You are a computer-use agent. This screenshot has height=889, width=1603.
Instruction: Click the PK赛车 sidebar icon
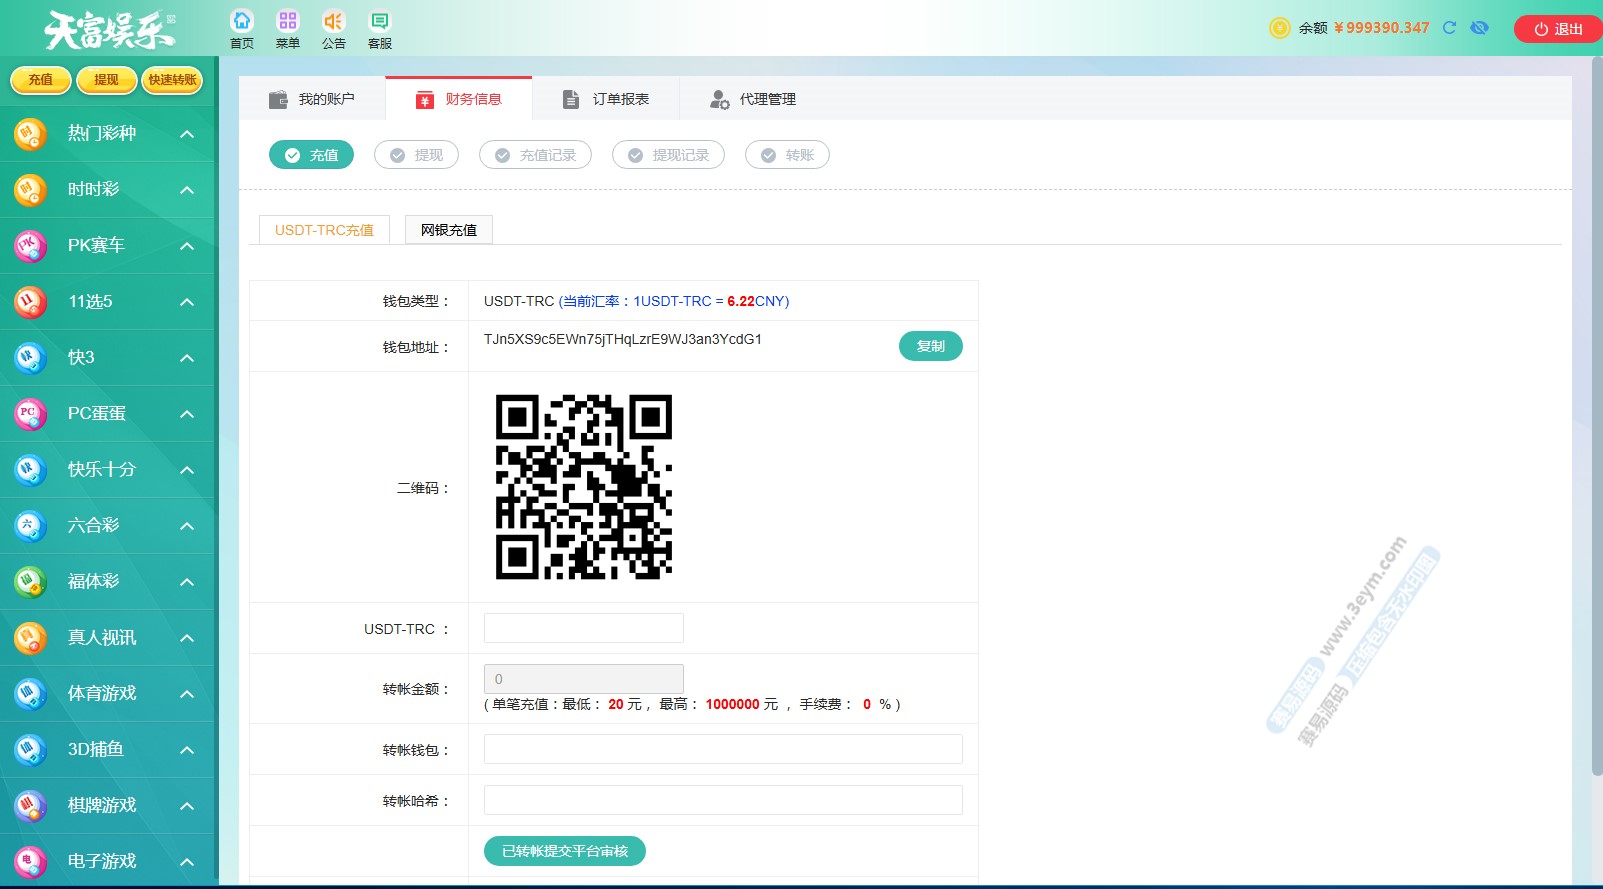tap(29, 245)
